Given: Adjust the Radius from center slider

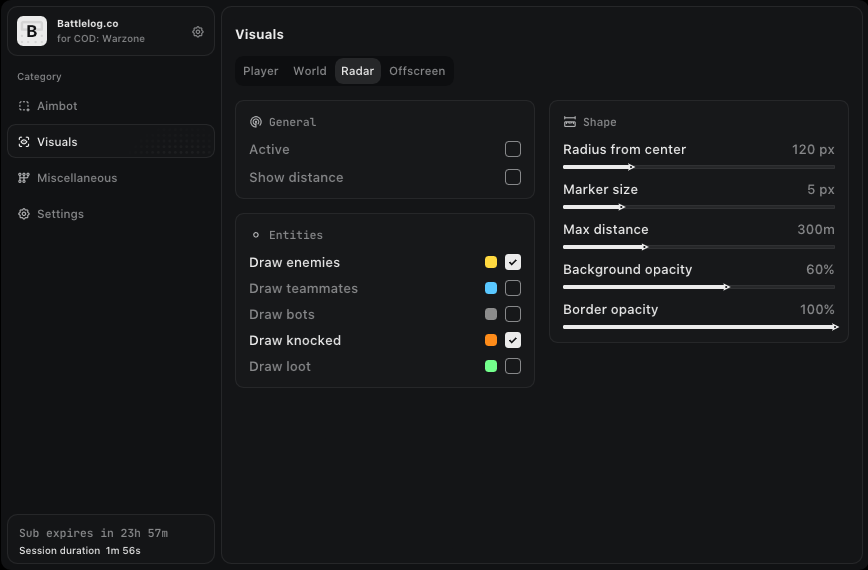Looking at the screenshot, I should [699, 167].
